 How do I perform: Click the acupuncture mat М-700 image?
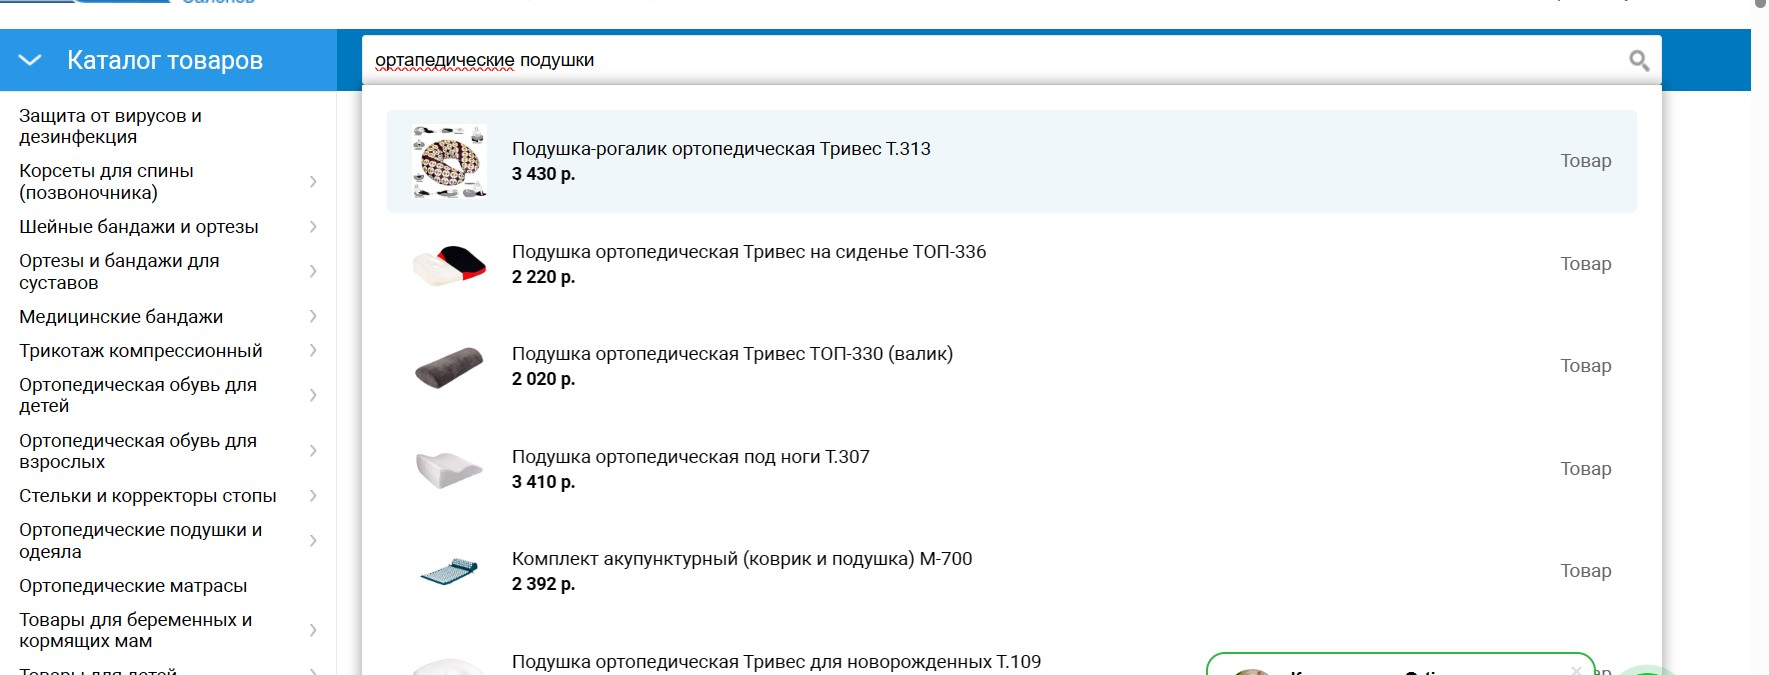[449, 572]
